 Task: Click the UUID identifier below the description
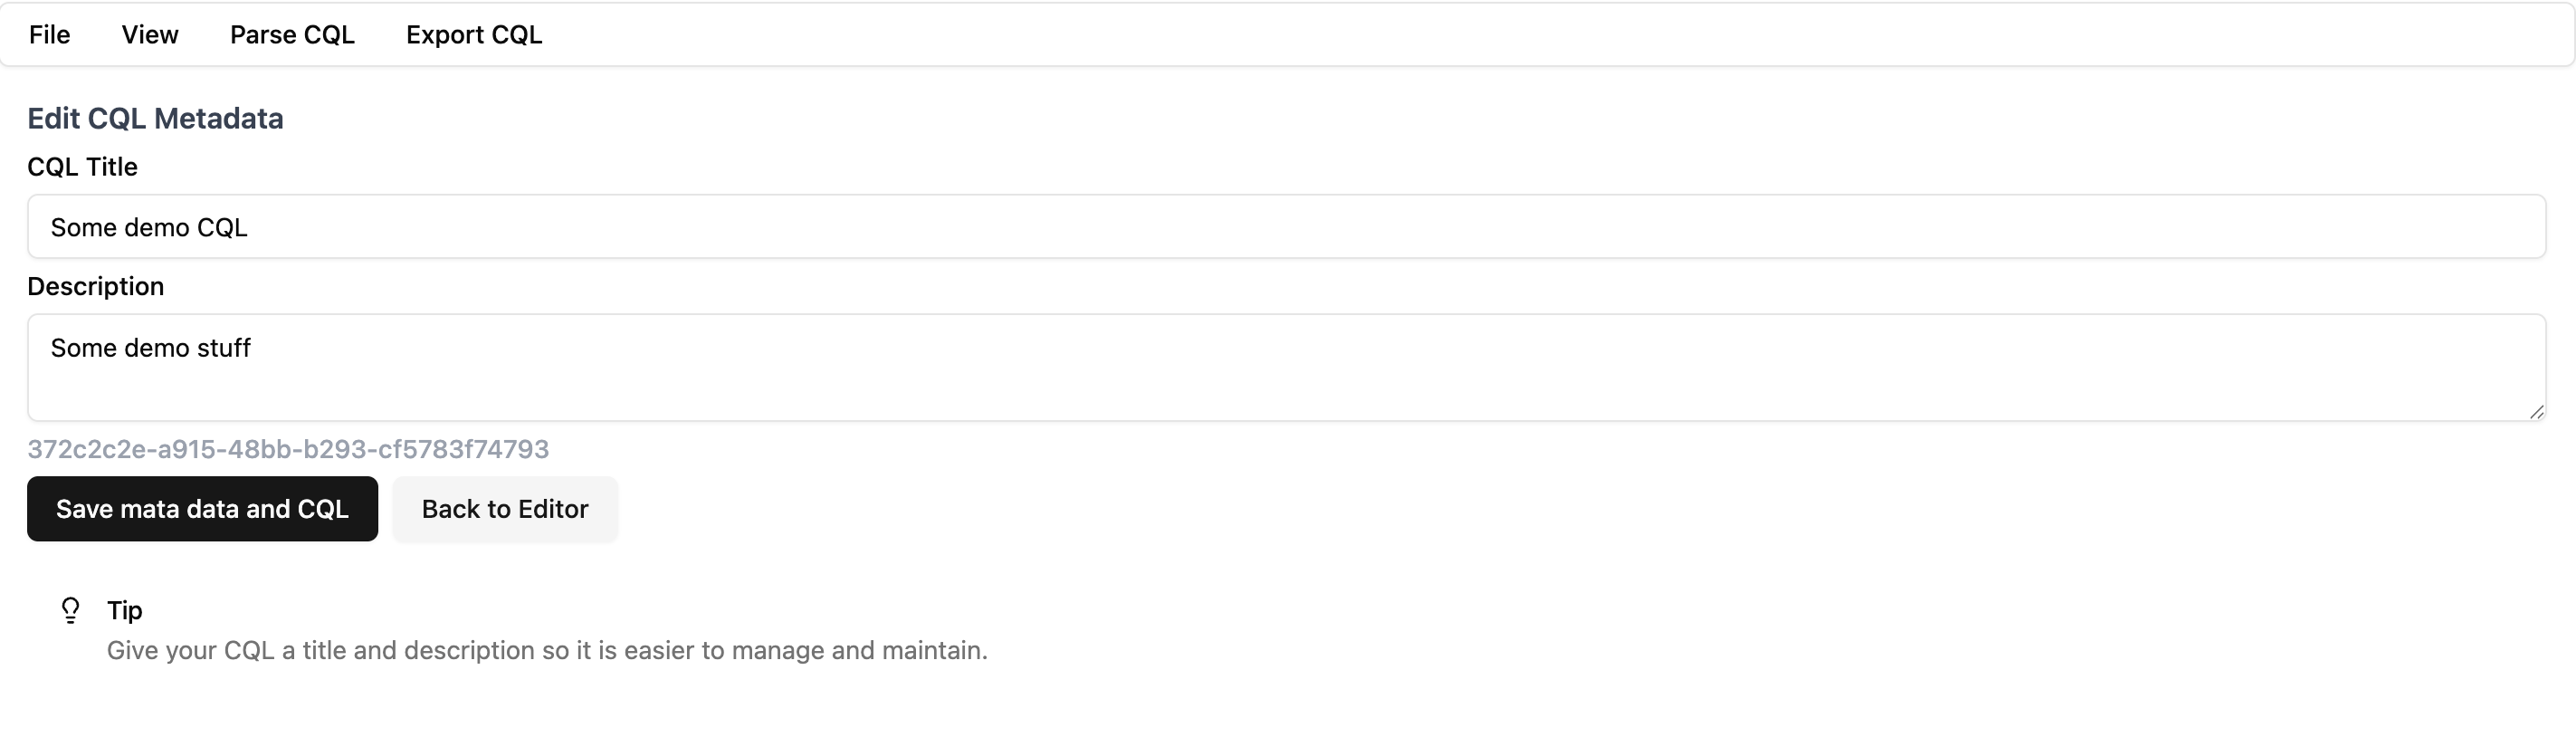click(288, 449)
